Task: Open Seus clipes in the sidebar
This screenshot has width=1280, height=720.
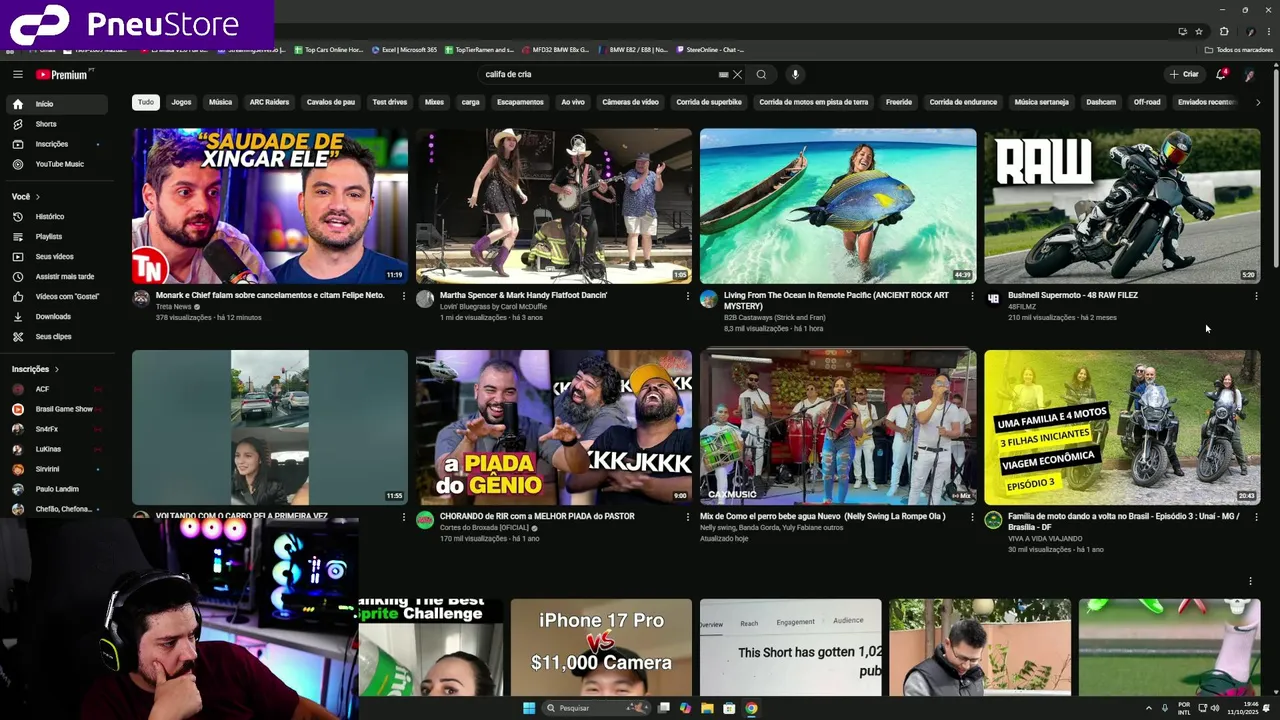Action: pos(58,336)
